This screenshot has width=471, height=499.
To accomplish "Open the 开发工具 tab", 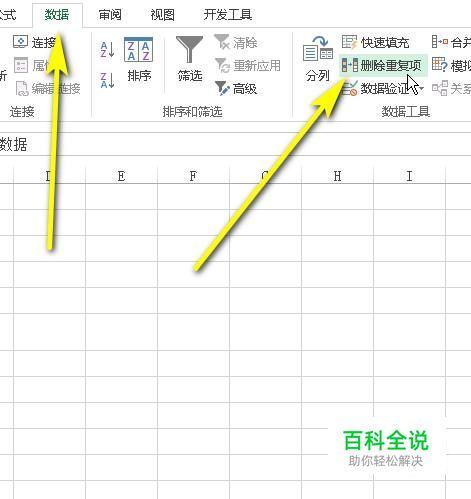I will [x=228, y=15].
